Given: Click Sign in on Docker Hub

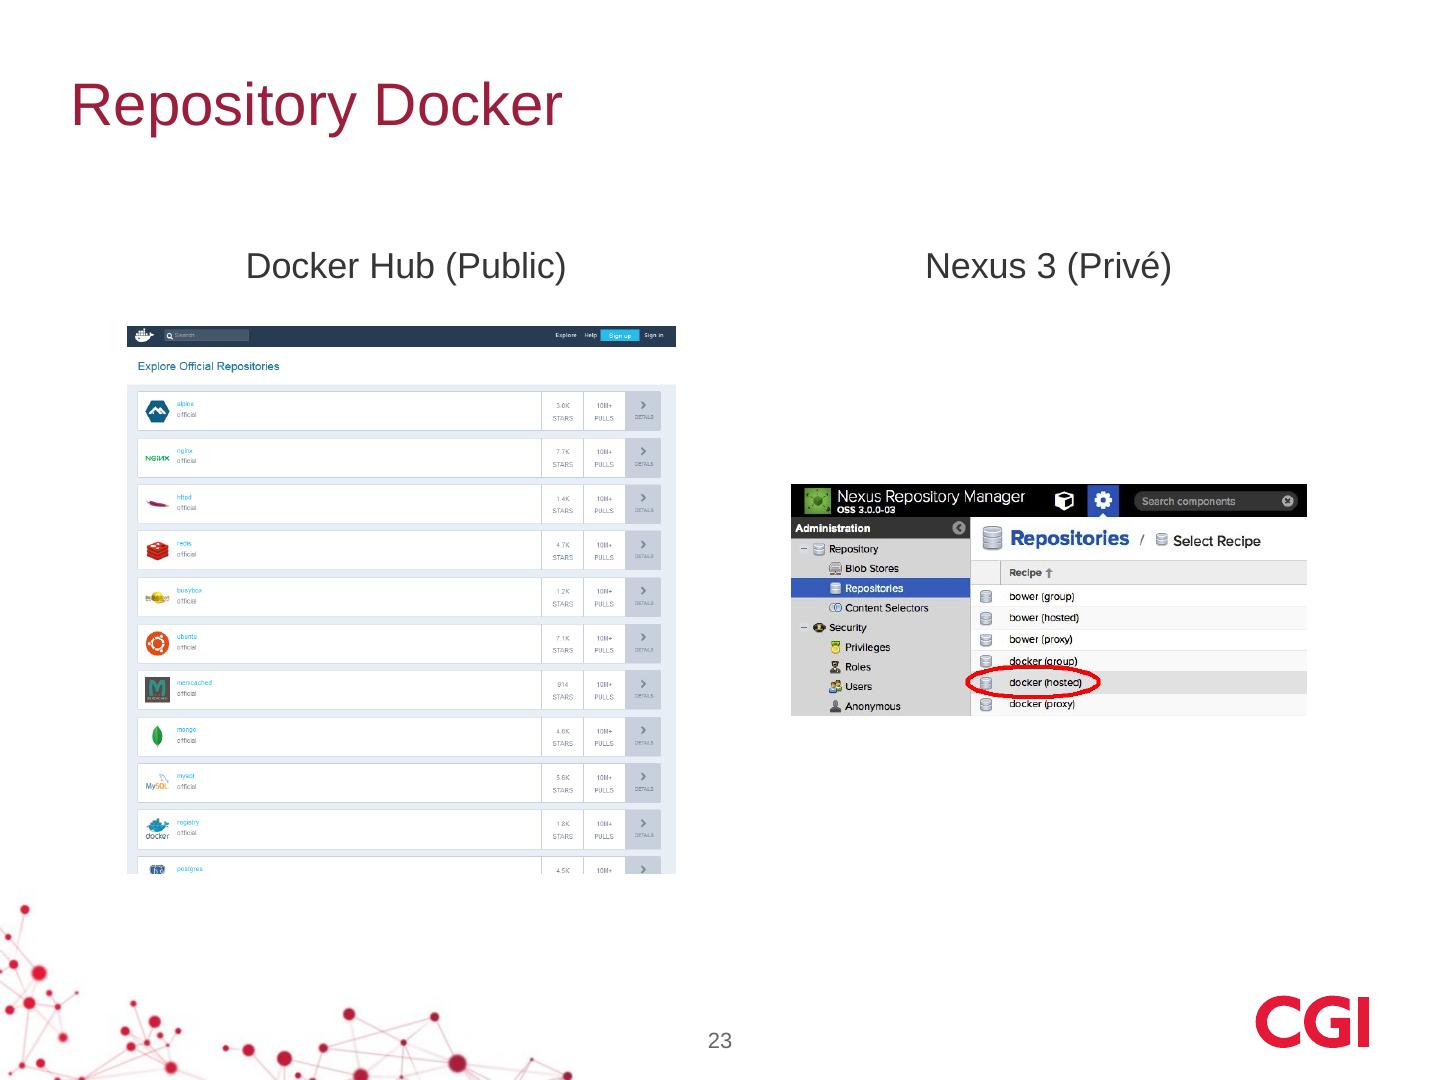Looking at the screenshot, I should tap(654, 335).
